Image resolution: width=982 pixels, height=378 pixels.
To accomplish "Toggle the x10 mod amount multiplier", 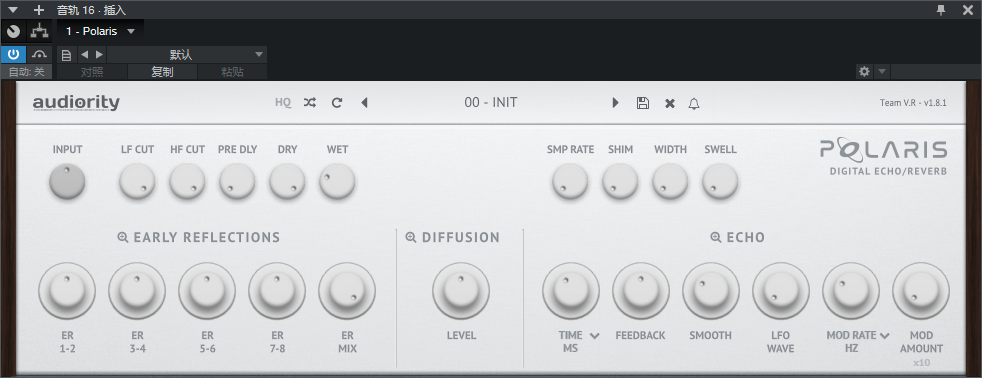I will point(921,362).
